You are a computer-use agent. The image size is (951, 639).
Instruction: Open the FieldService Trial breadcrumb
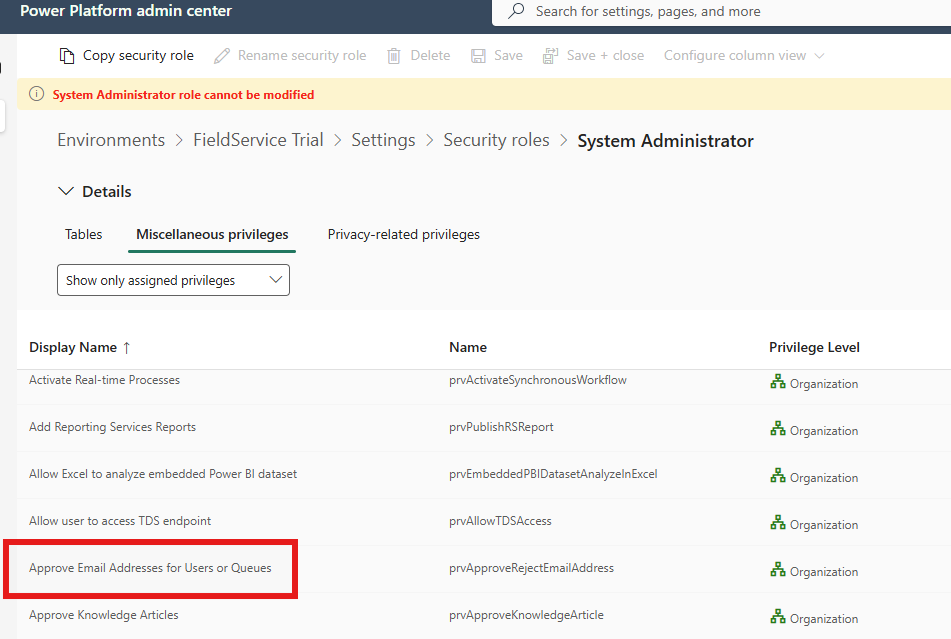(x=258, y=140)
